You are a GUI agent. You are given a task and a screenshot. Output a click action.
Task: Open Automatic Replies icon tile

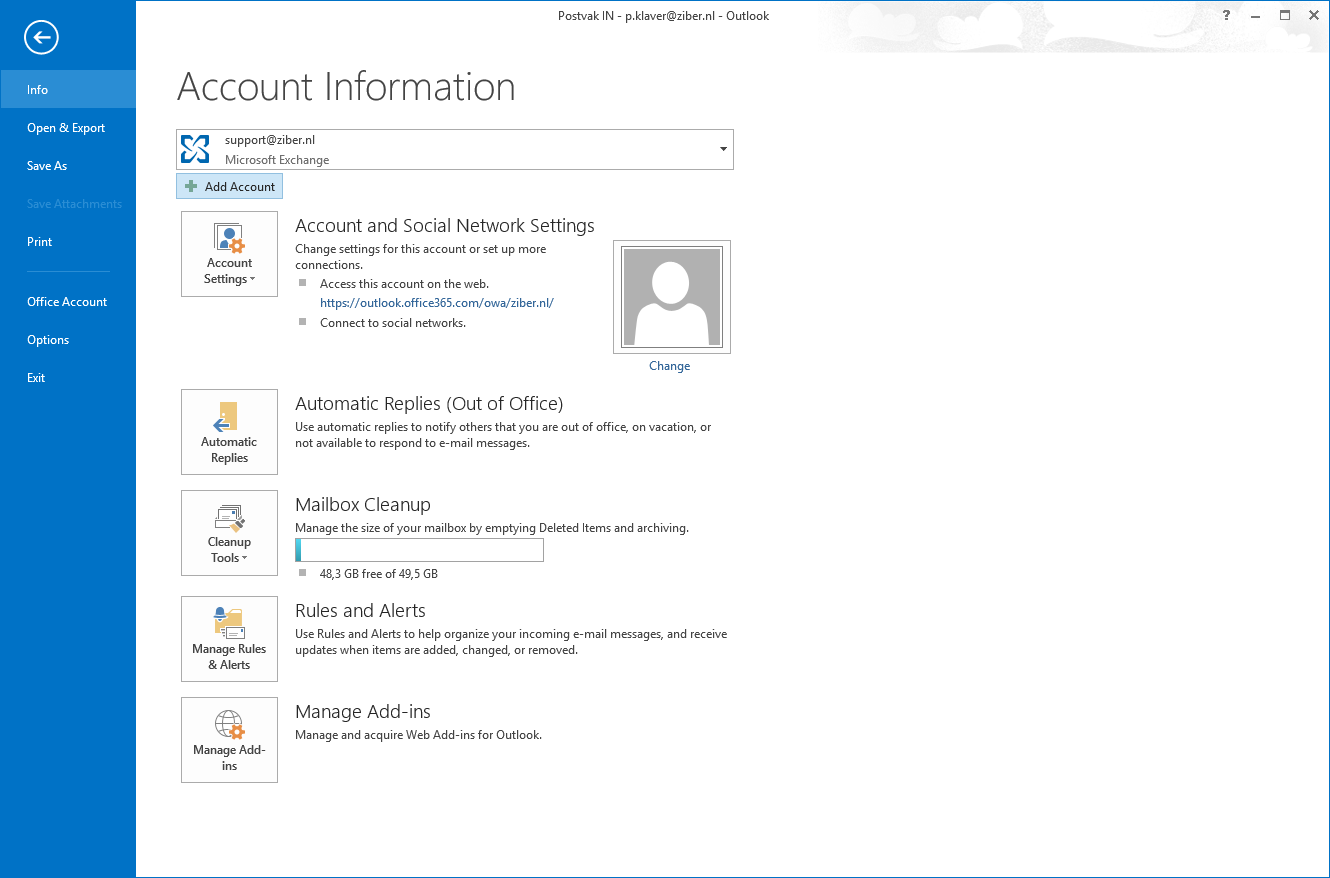point(229,432)
